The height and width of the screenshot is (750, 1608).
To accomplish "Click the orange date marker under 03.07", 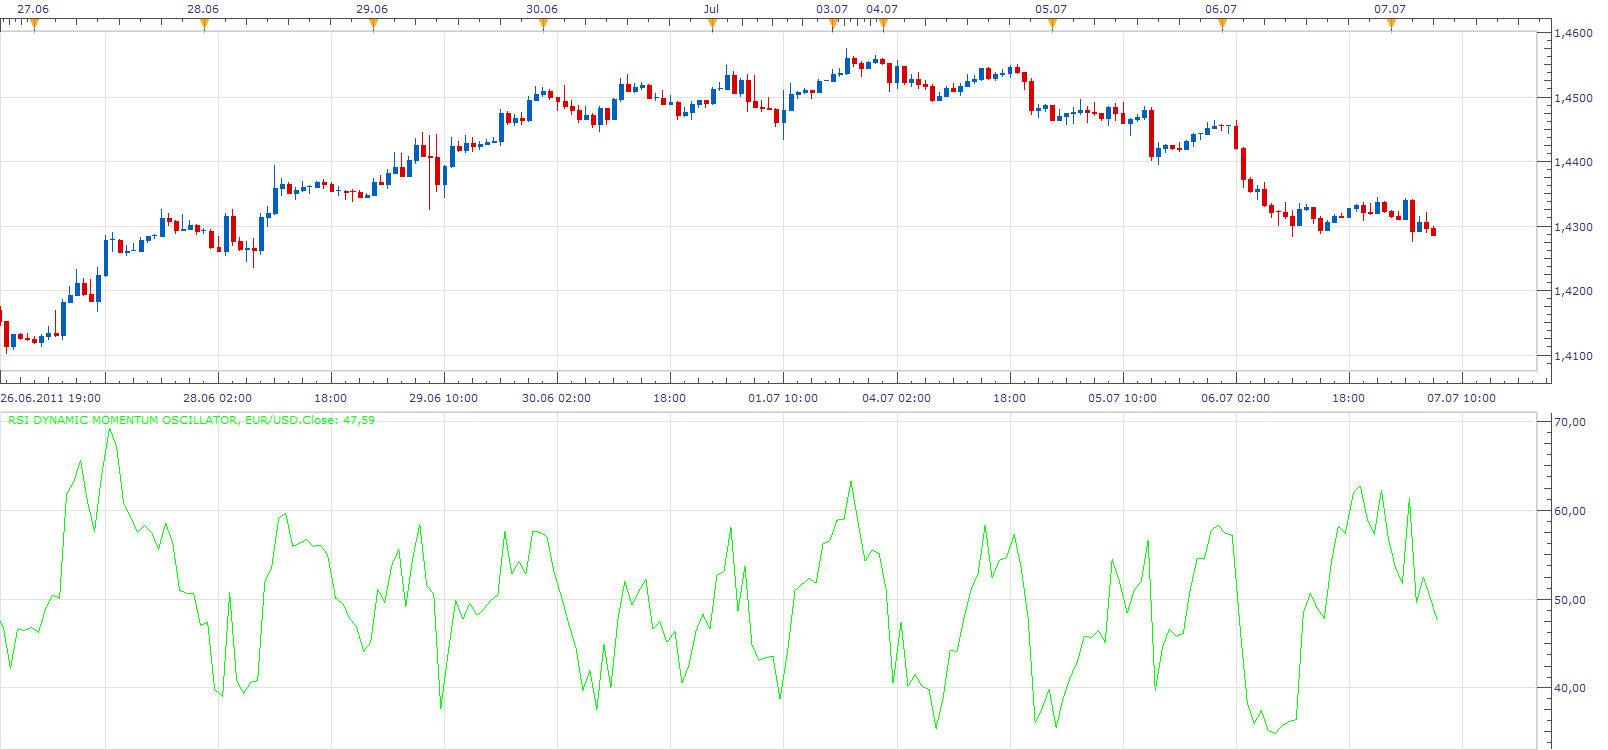I will tap(833, 25).
